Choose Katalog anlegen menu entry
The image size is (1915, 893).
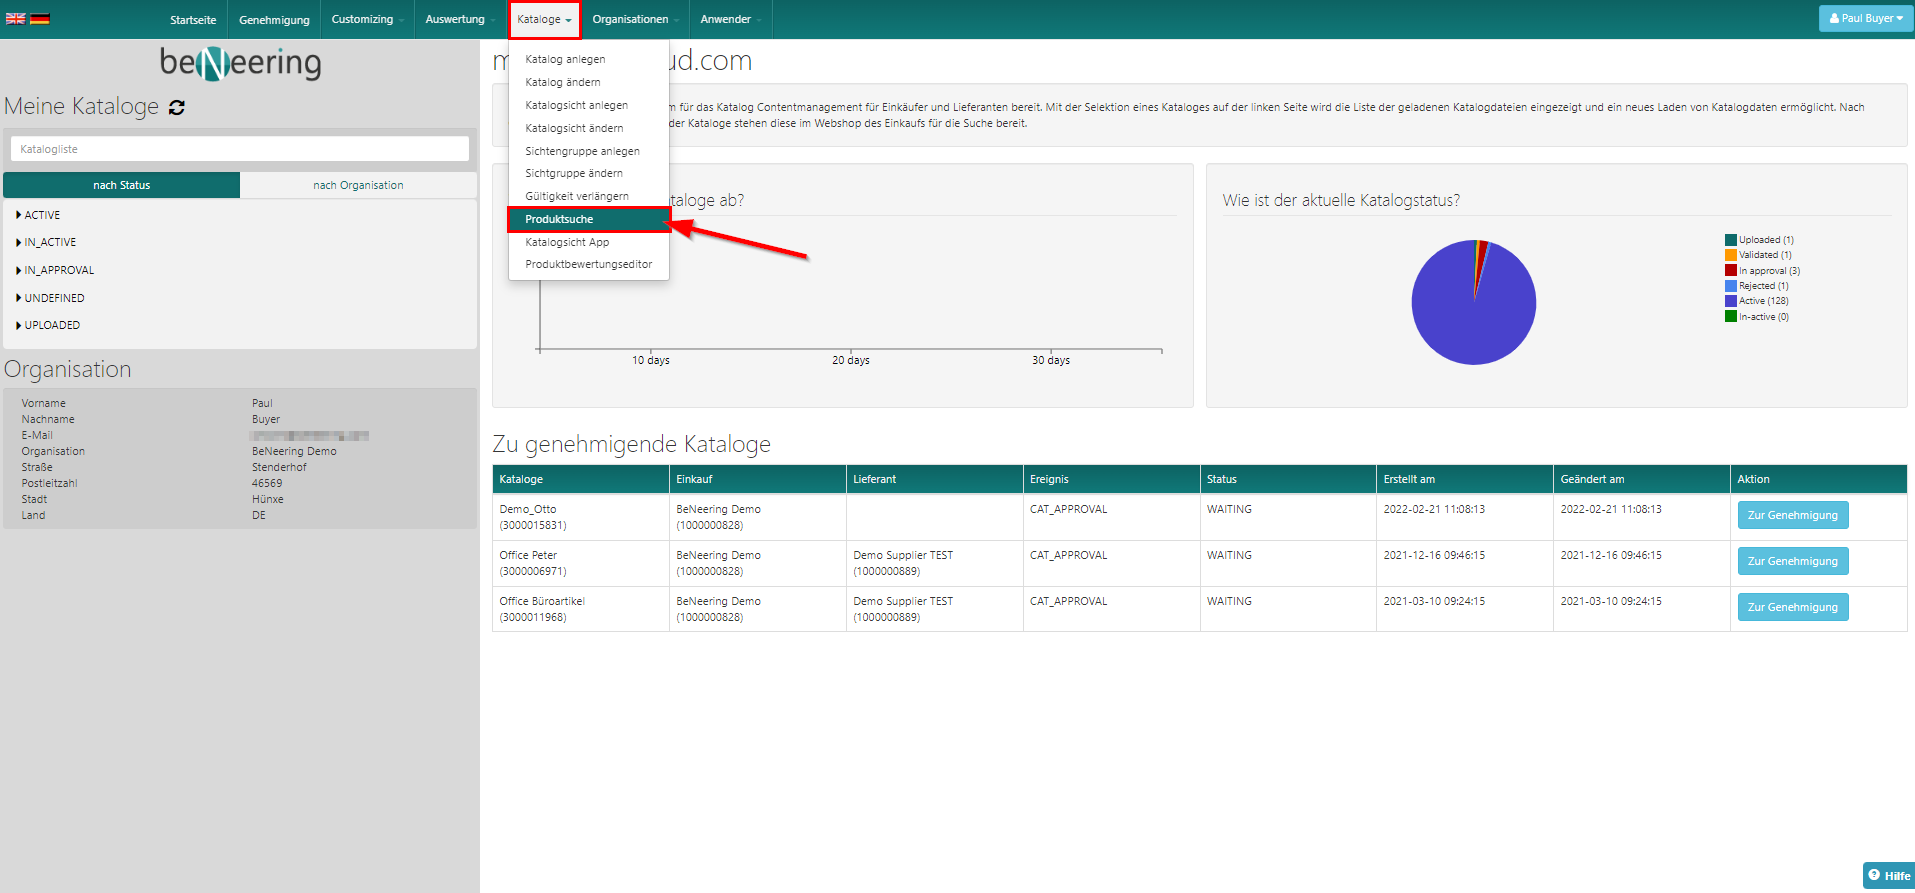tap(565, 59)
